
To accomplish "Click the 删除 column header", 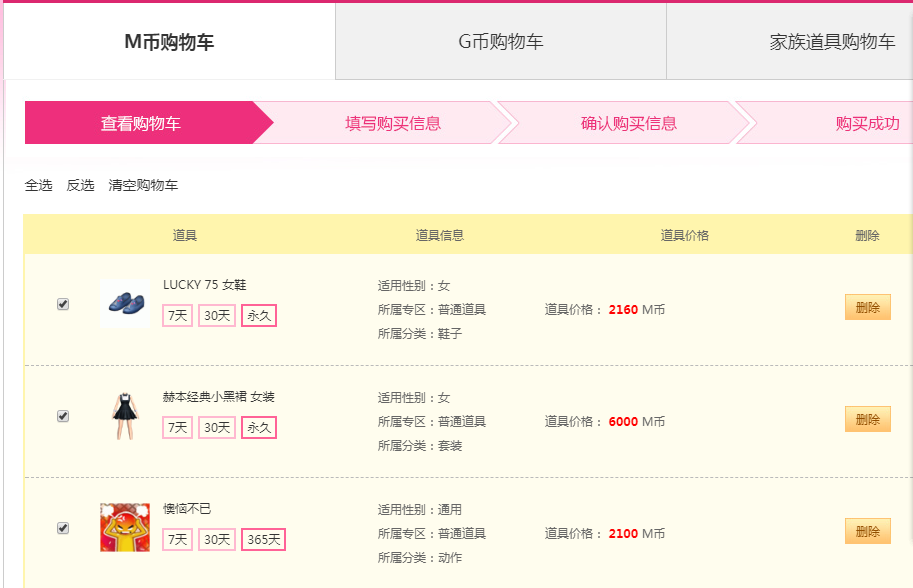I will pos(867,235).
